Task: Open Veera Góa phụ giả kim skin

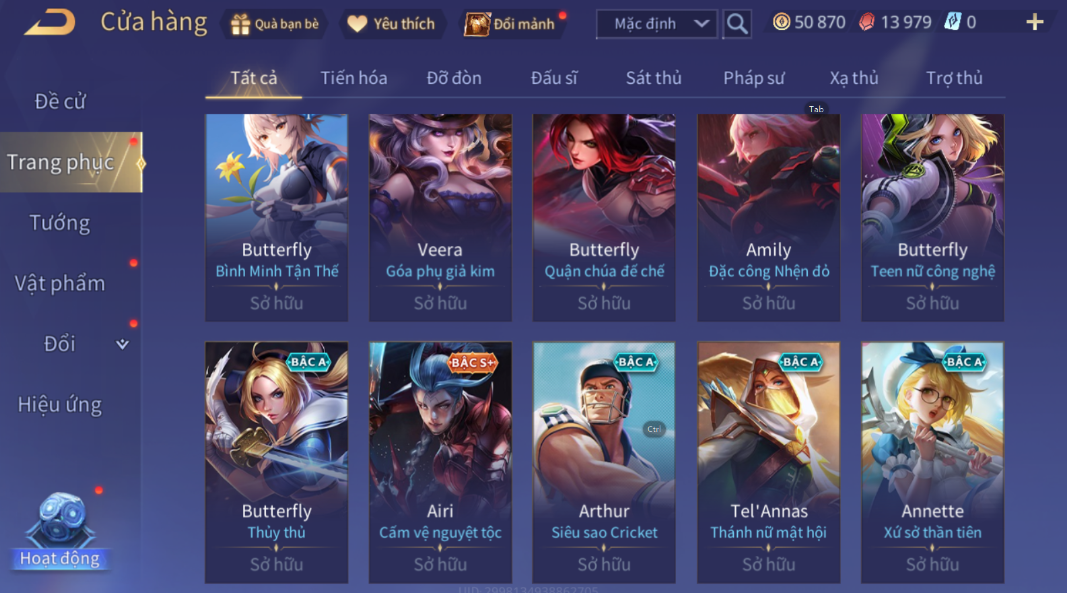Action: 440,217
